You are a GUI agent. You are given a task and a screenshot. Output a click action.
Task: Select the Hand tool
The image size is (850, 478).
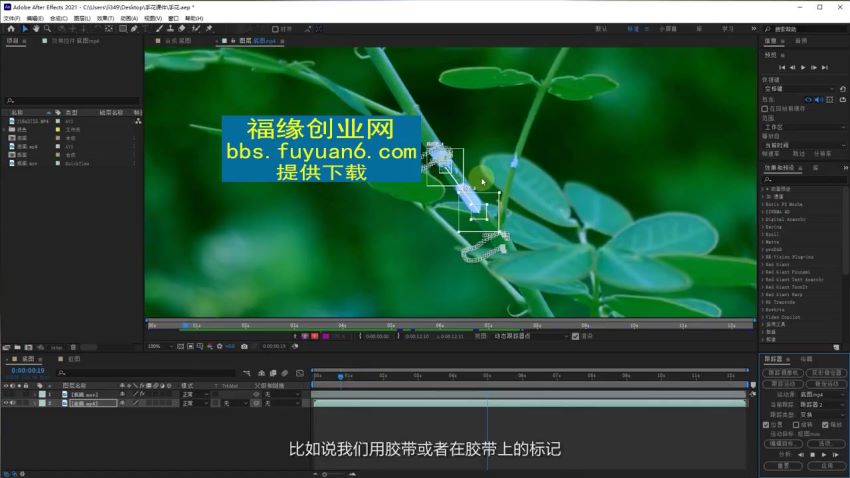click(x=36, y=29)
